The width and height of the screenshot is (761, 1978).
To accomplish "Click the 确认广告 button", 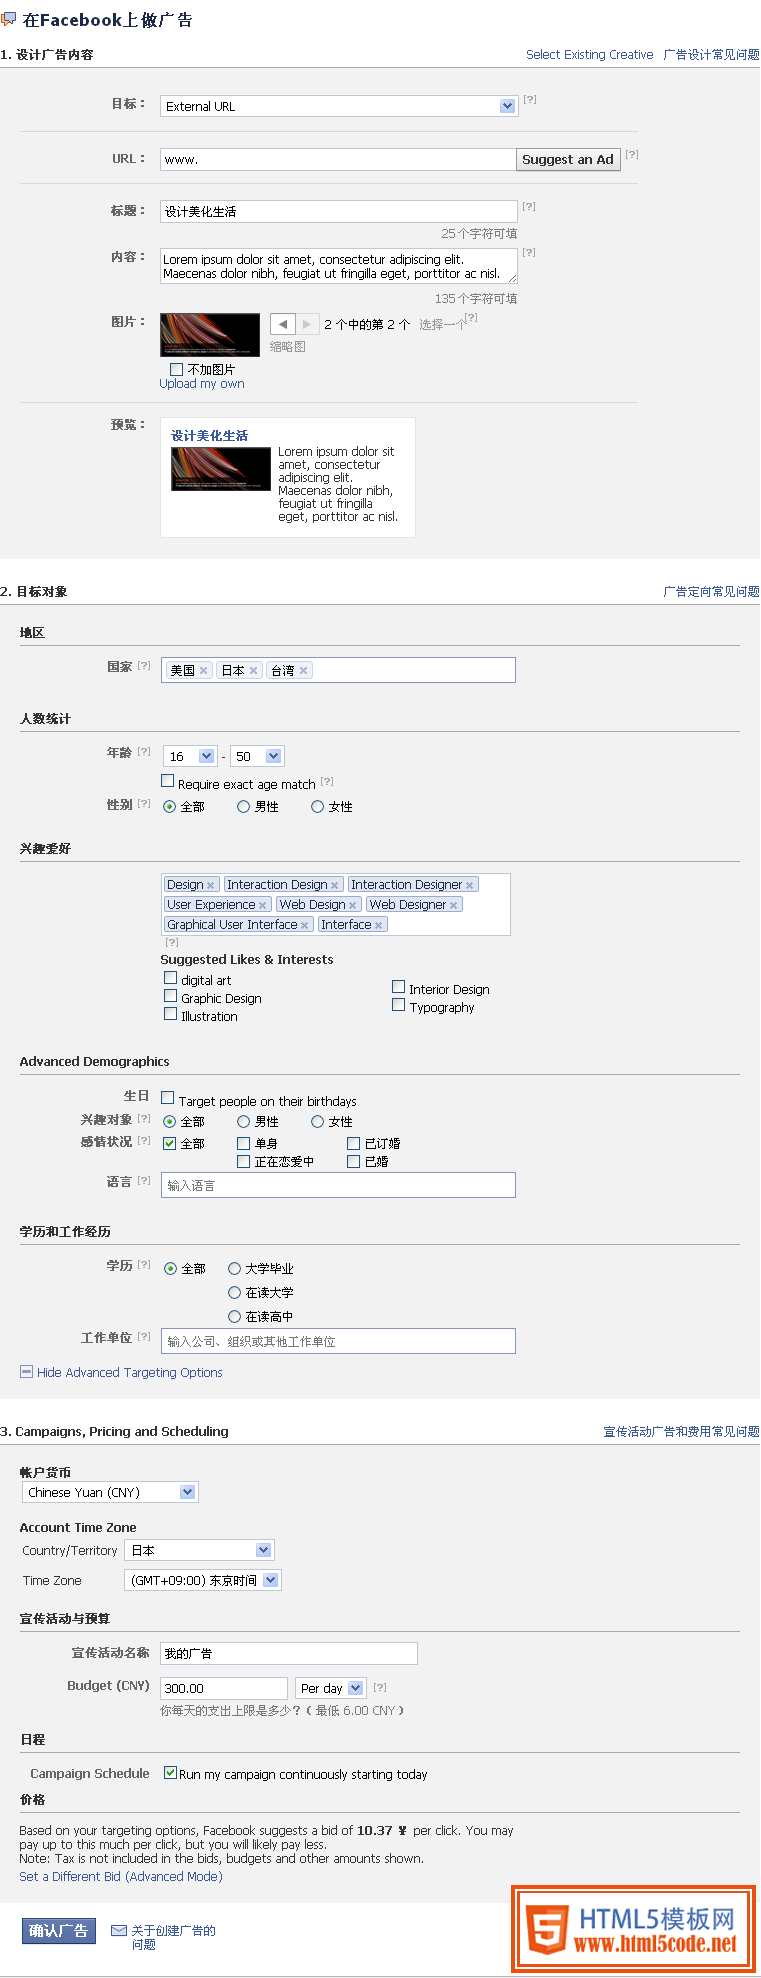I will pos(59,1930).
